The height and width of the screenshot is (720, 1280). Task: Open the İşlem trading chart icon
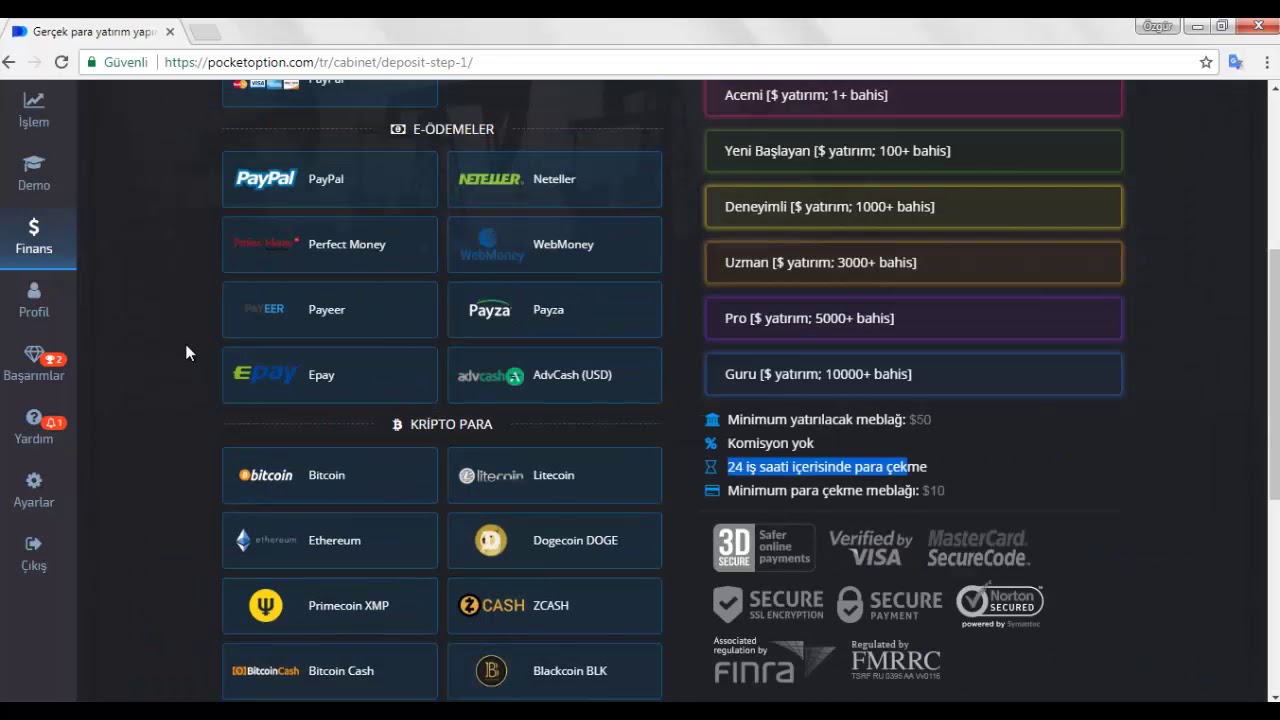point(34,100)
